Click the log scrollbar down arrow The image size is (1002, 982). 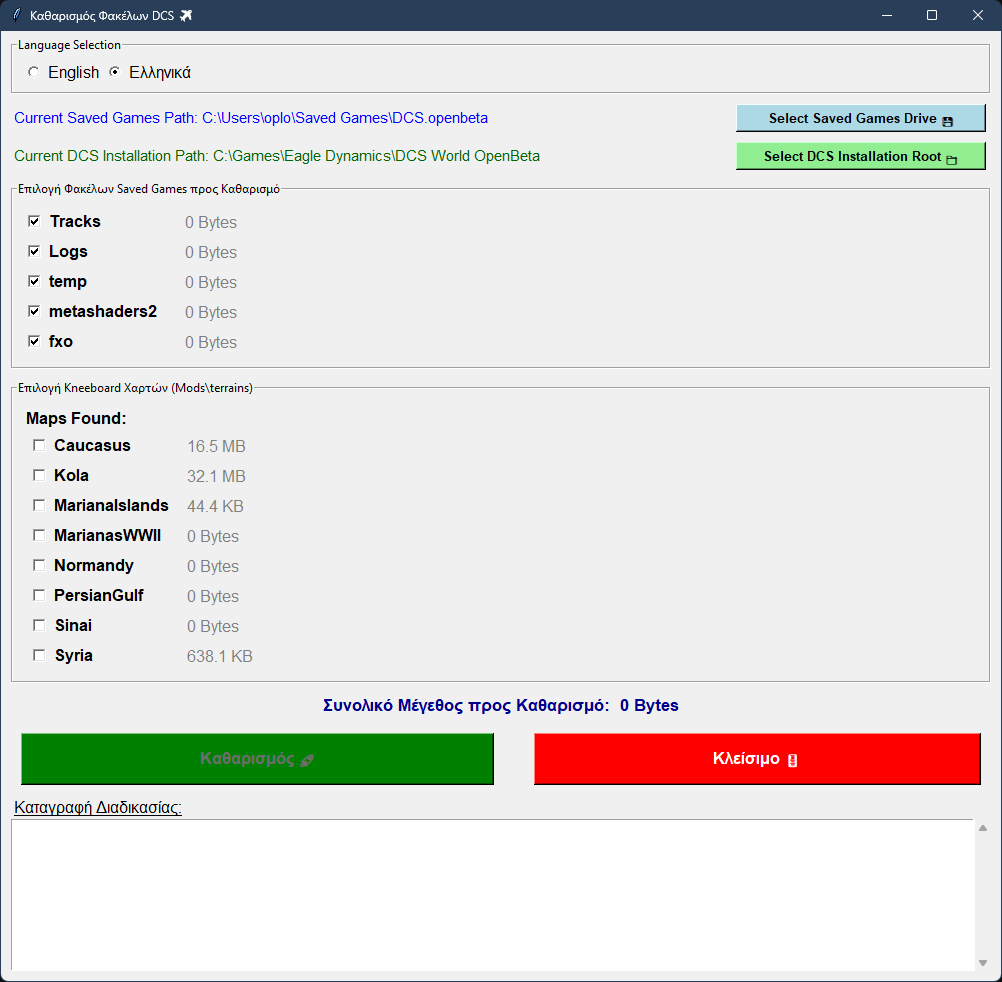(x=982, y=962)
